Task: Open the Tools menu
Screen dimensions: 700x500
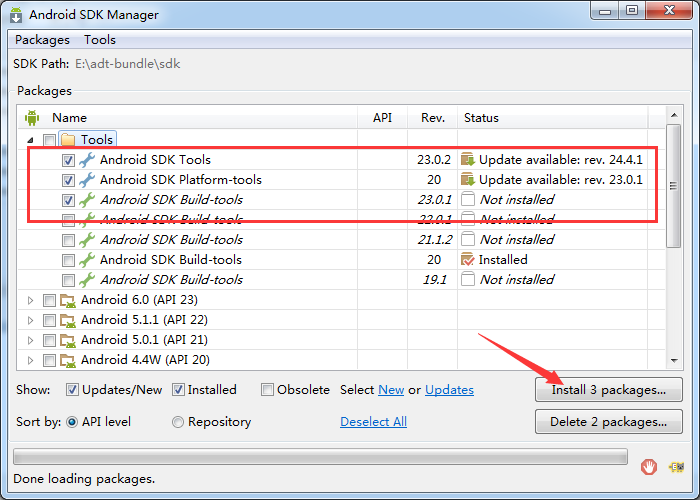Action: pyautogui.click(x=100, y=40)
